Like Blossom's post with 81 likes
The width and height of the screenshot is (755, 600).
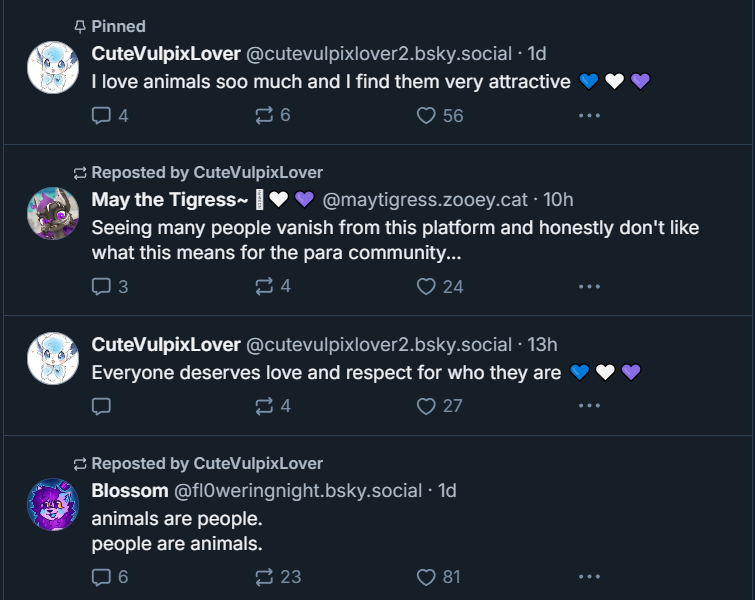427,577
